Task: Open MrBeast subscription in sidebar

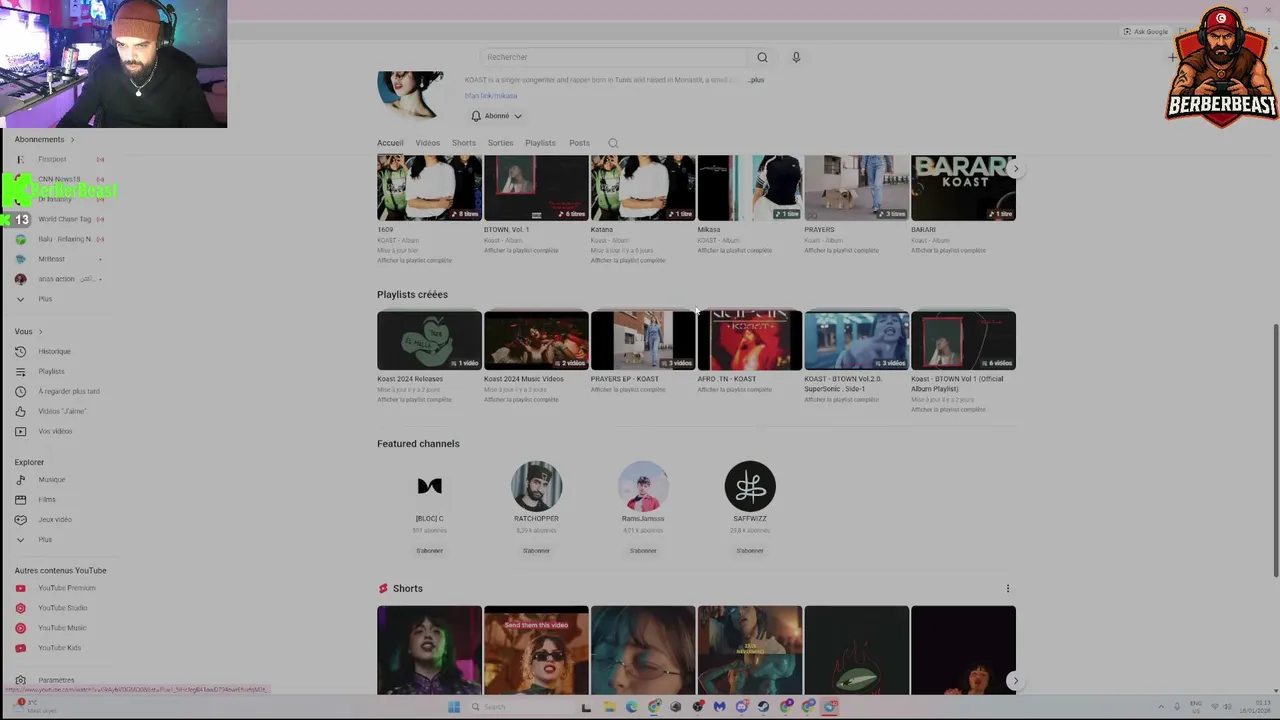Action: click(x=51, y=259)
